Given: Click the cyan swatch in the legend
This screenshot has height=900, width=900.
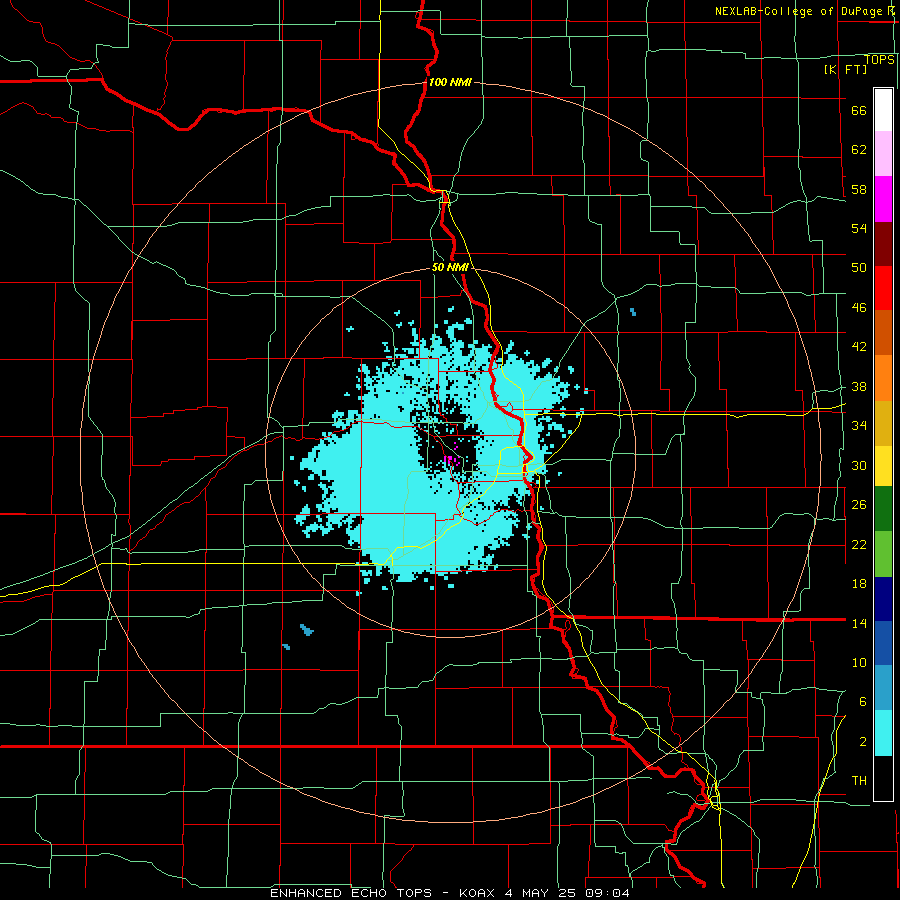Looking at the screenshot, I should [883, 733].
